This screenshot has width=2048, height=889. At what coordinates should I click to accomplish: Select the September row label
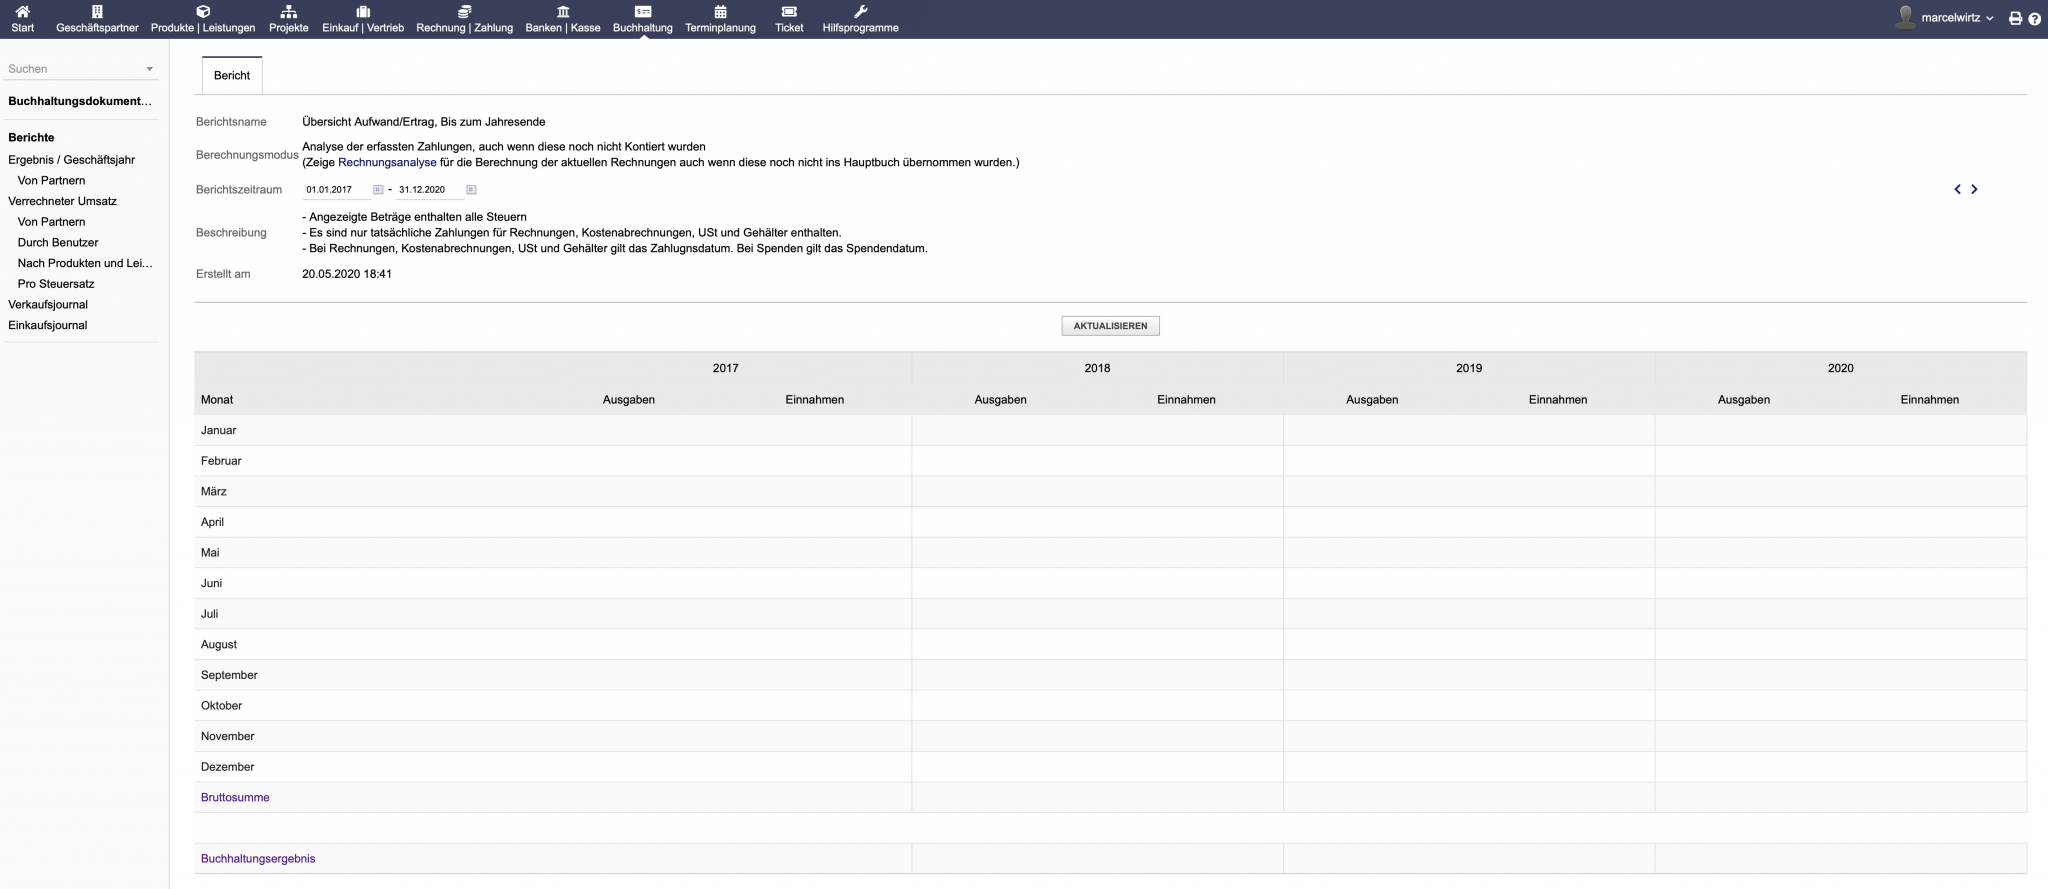[229, 676]
